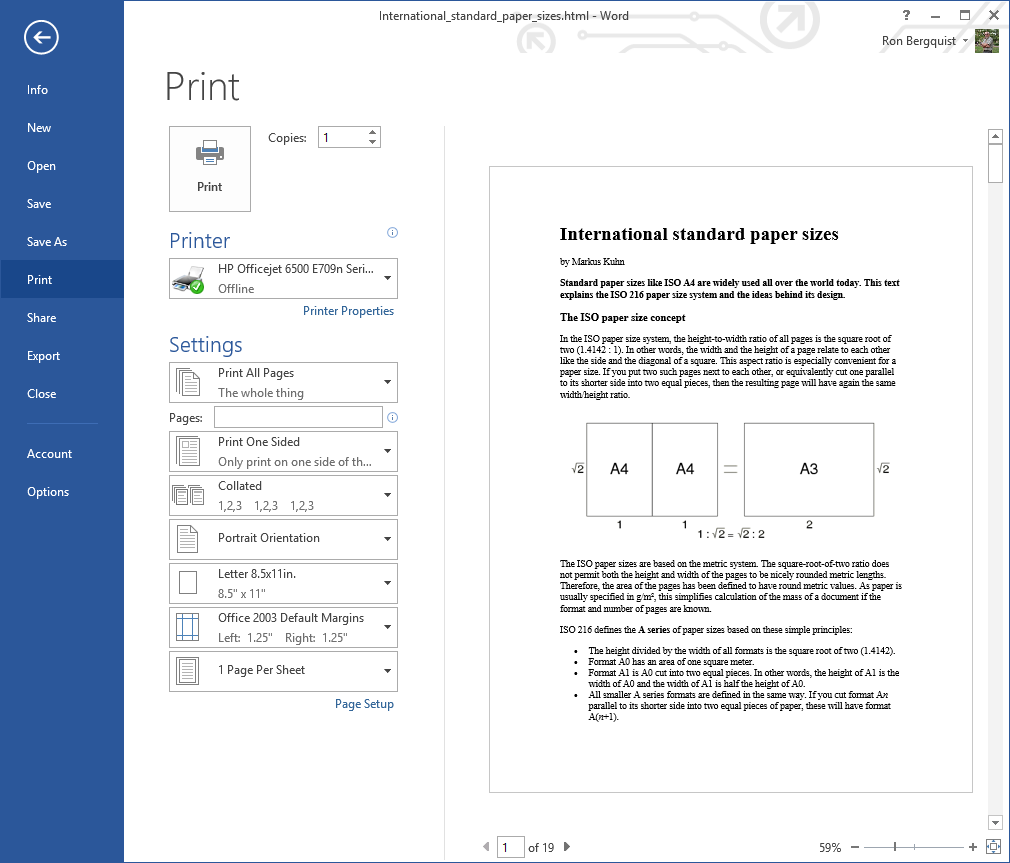Go to next page in print preview
1010x863 pixels.
567,847
